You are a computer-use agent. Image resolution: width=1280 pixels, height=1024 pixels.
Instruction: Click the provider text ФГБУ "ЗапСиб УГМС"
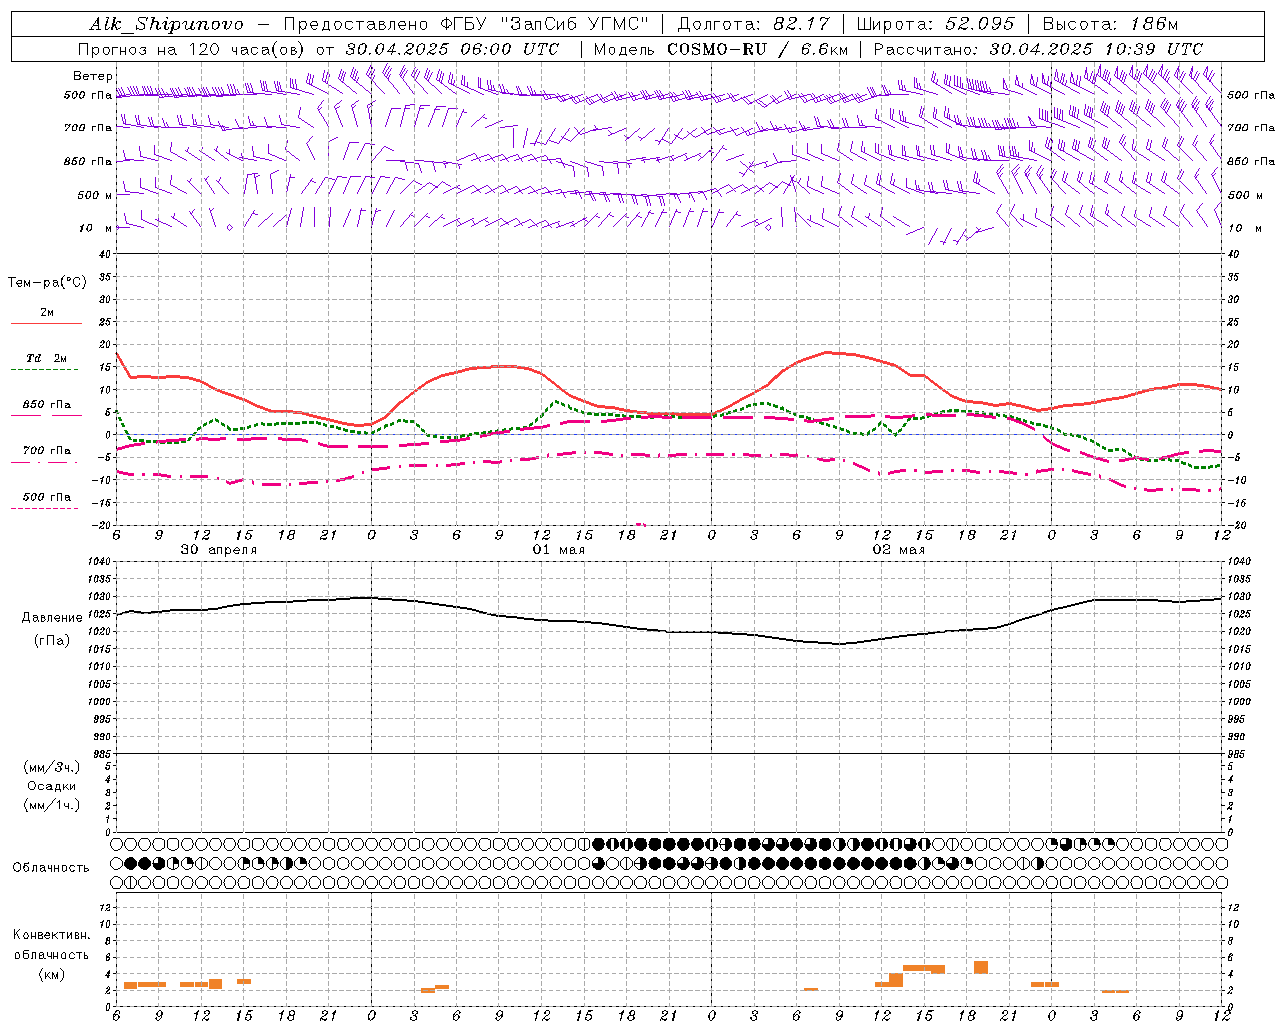(x=545, y=24)
